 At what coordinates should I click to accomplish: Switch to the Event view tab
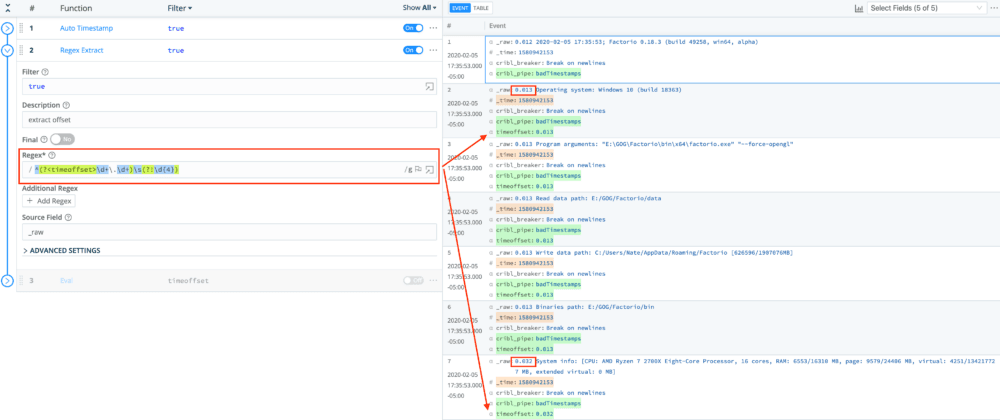click(x=462, y=8)
